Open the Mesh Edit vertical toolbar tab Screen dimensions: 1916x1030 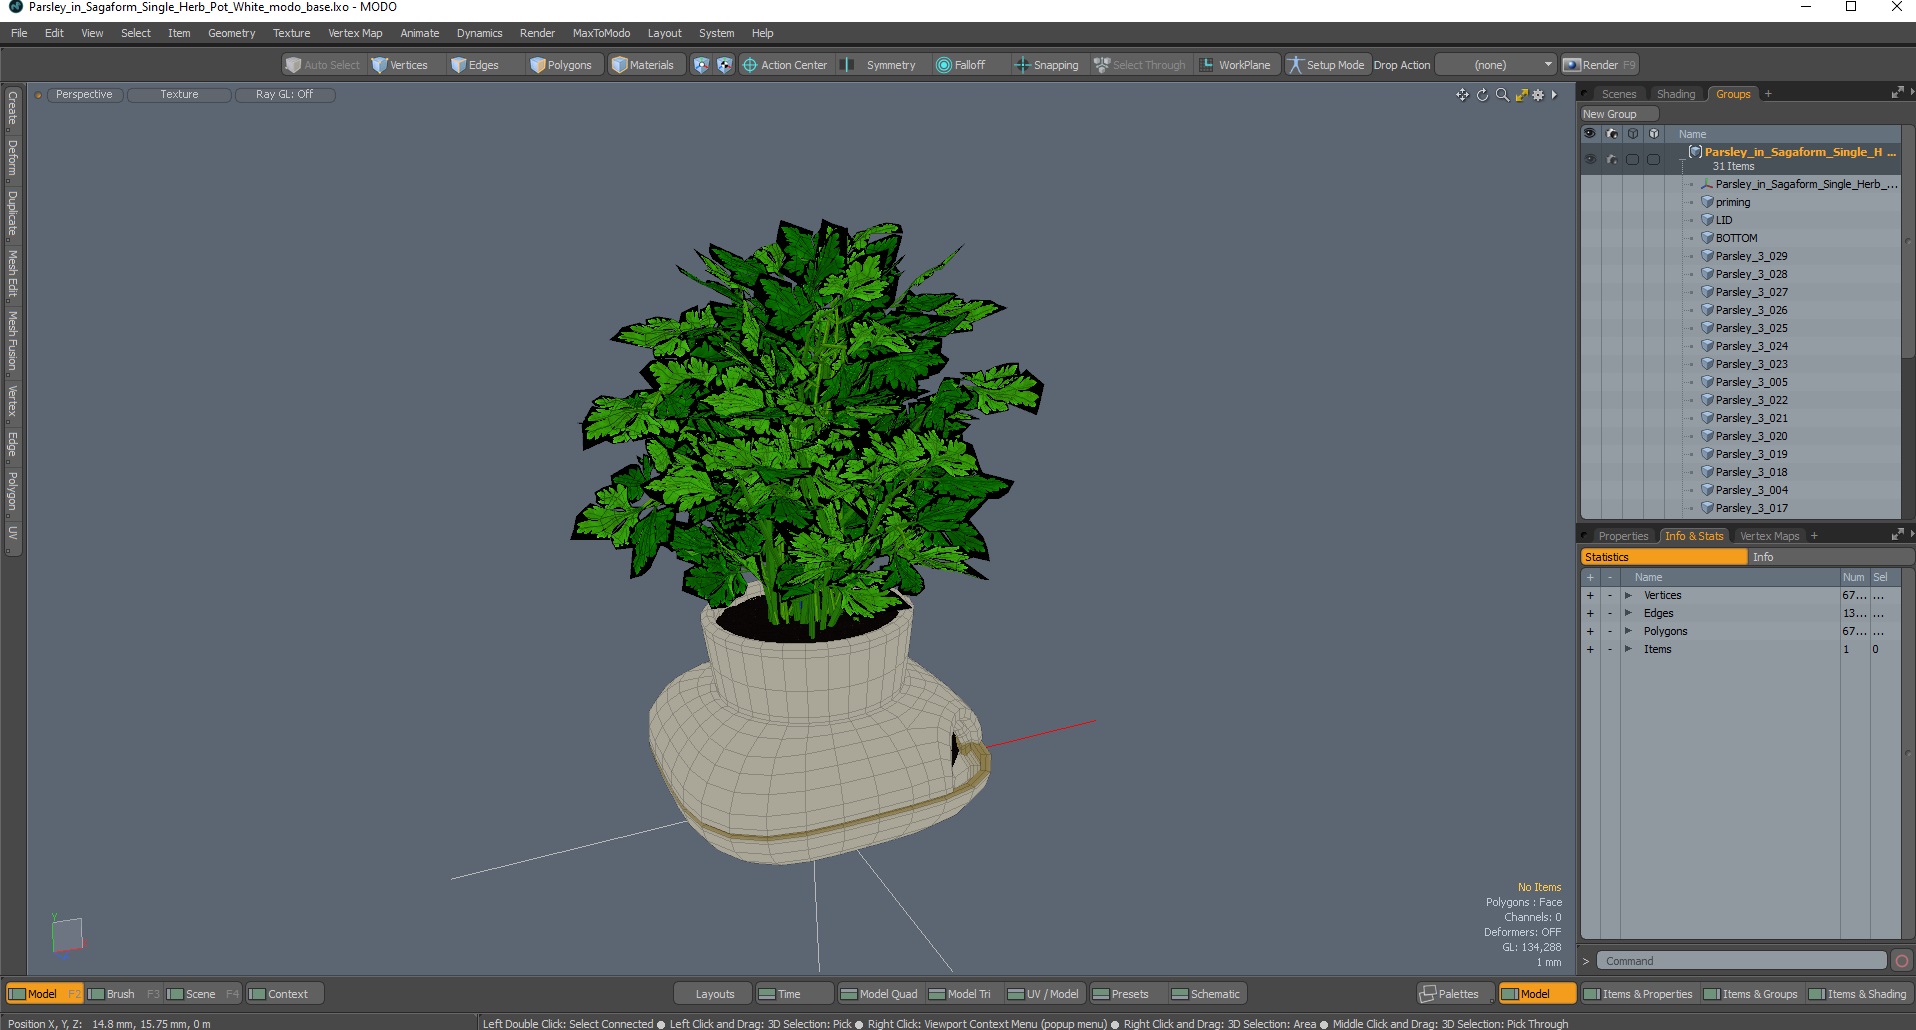[12, 273]
